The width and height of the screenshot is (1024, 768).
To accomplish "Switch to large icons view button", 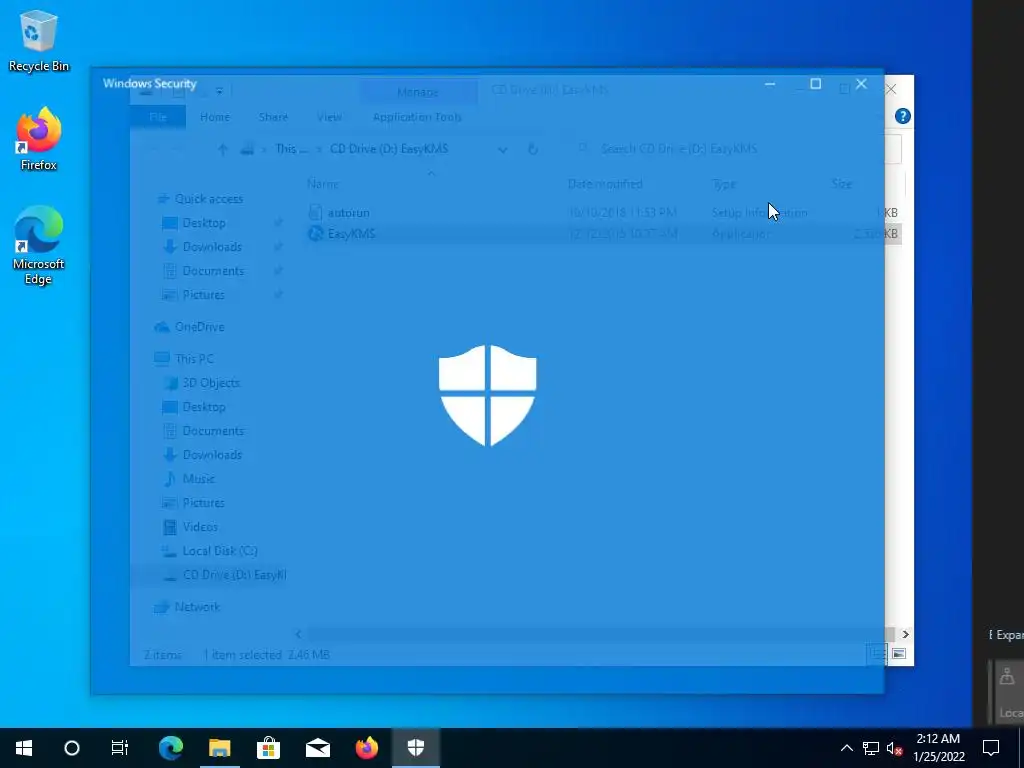I will (x=899, y=654).
